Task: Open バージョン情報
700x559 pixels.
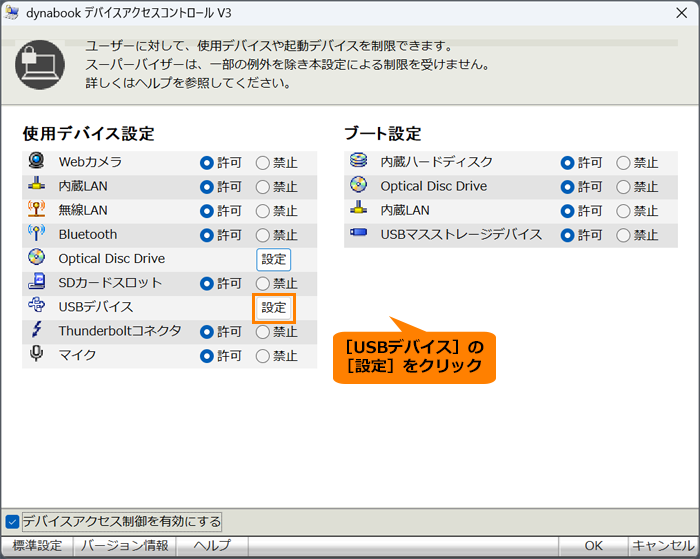Action: click(125, 546)
